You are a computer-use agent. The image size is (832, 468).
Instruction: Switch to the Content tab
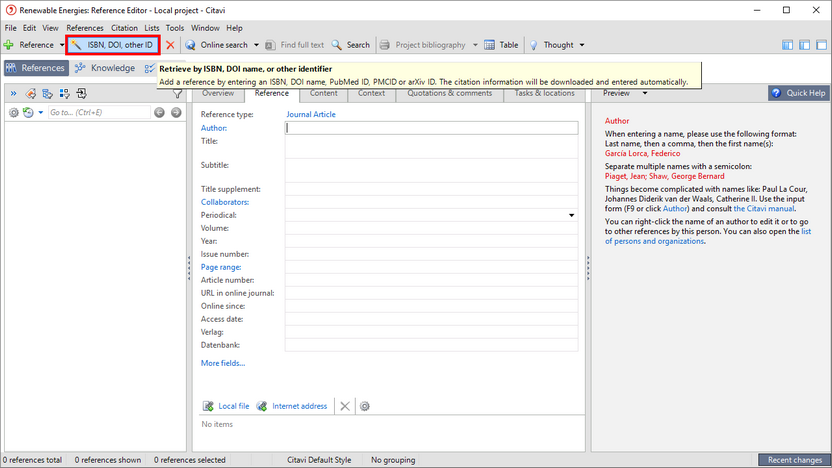(x=323, y=93)
